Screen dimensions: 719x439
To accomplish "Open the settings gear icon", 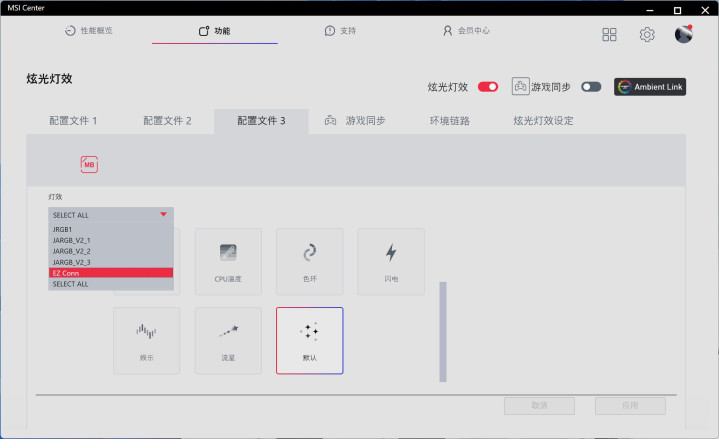I will point(647,34).
